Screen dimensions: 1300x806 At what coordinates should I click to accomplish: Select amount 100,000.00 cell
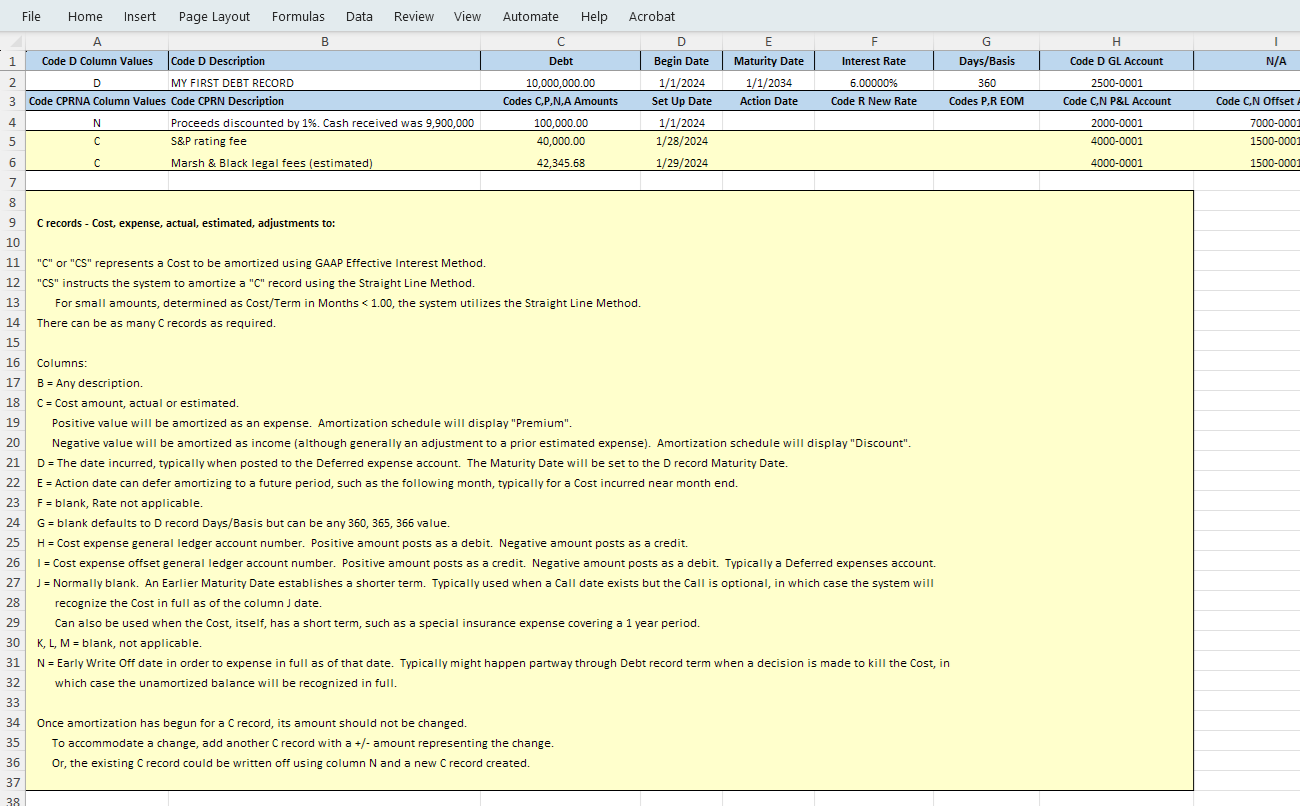560,123
